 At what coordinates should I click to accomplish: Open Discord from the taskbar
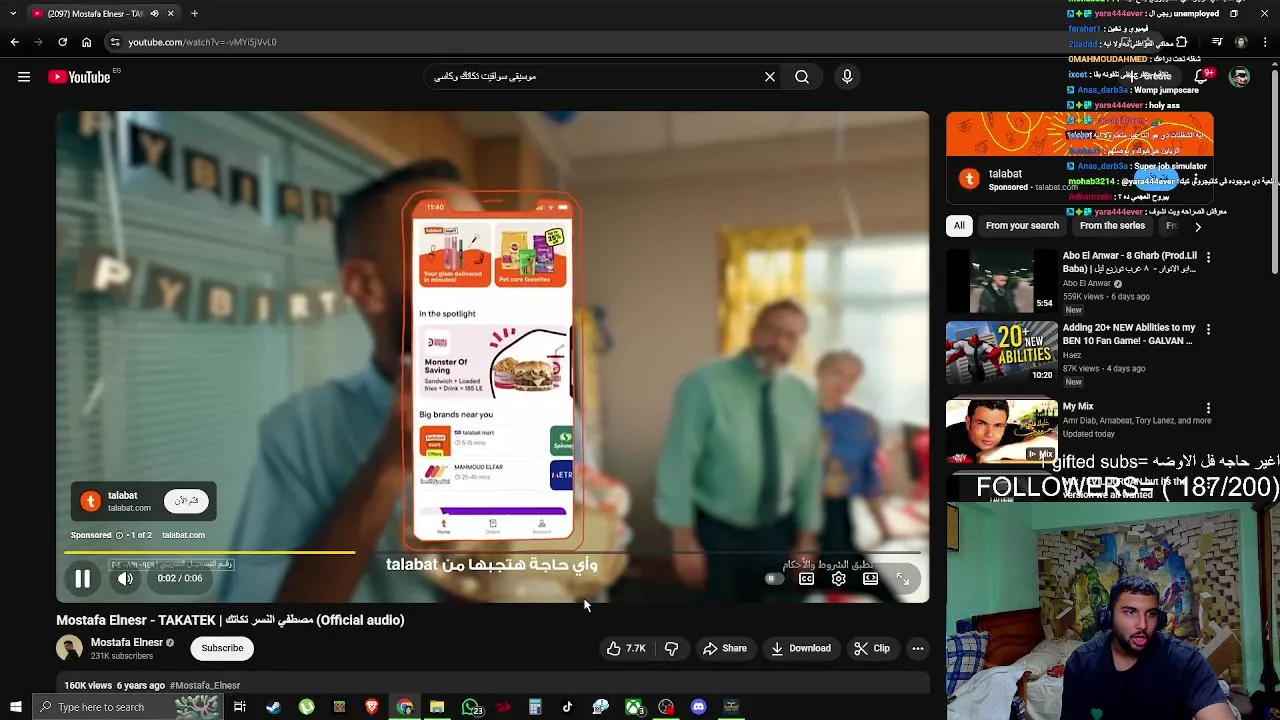[699, 707]
